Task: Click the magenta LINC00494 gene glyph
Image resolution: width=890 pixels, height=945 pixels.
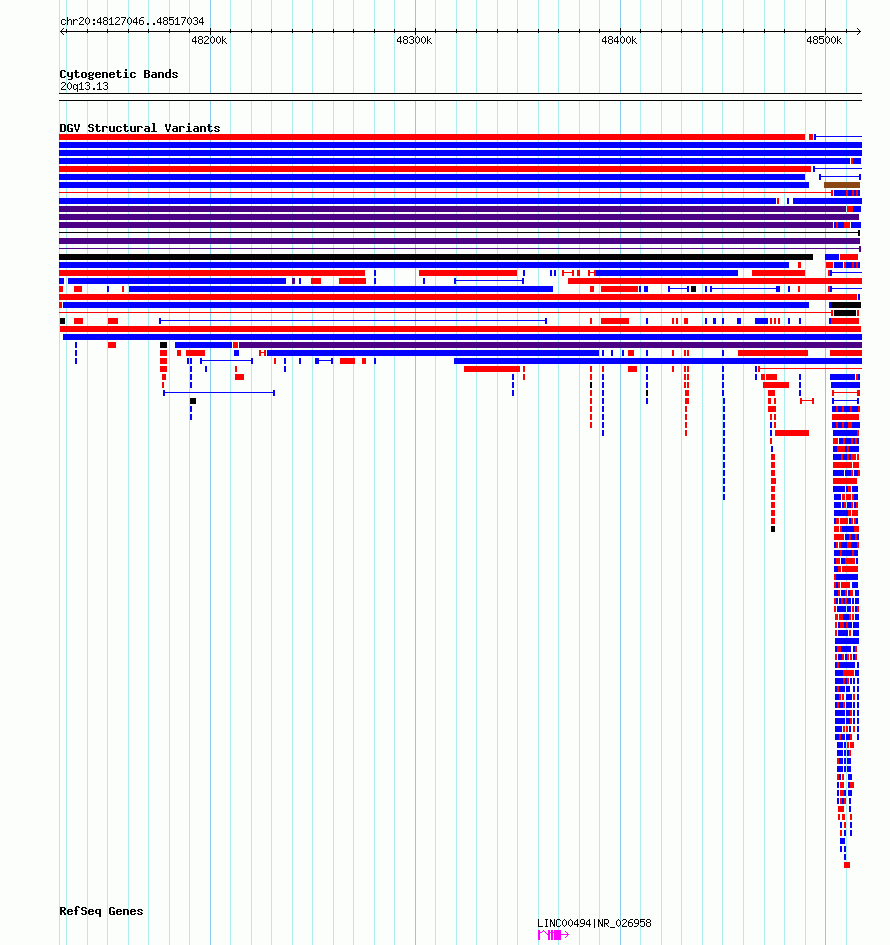Action: click(553, 935)
